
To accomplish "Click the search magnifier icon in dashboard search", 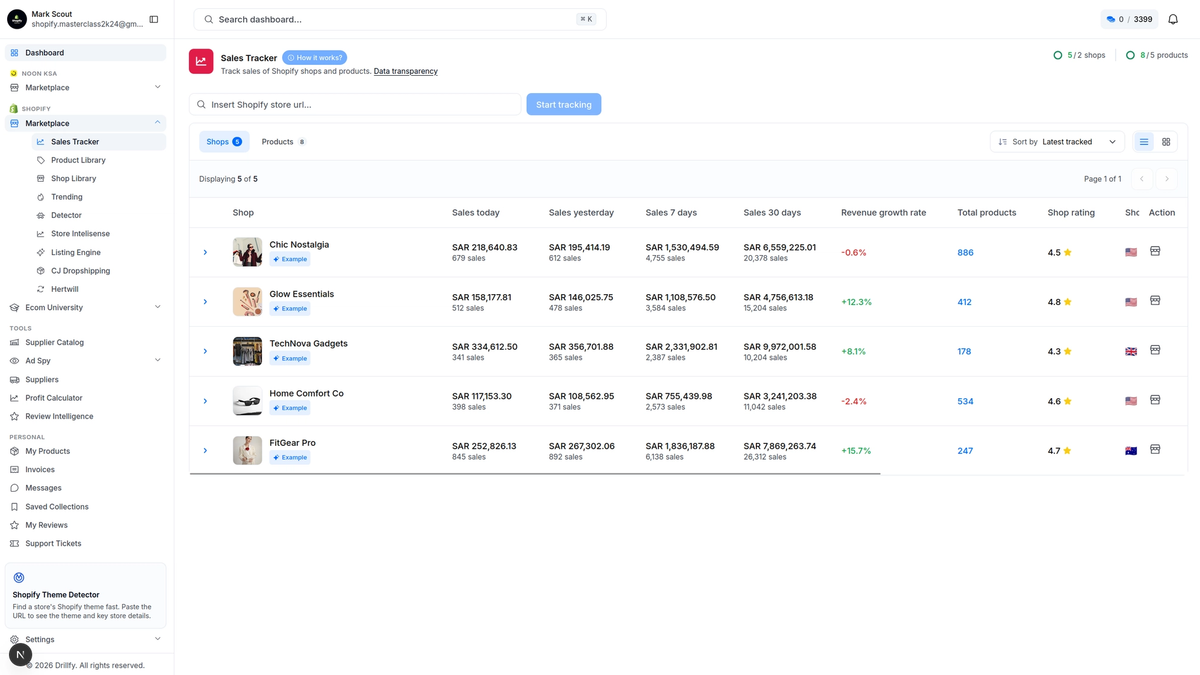I will pos(209,19).
